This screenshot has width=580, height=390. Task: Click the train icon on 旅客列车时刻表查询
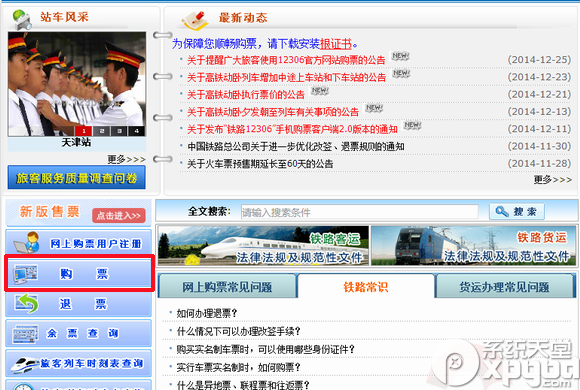pos(23,364)
